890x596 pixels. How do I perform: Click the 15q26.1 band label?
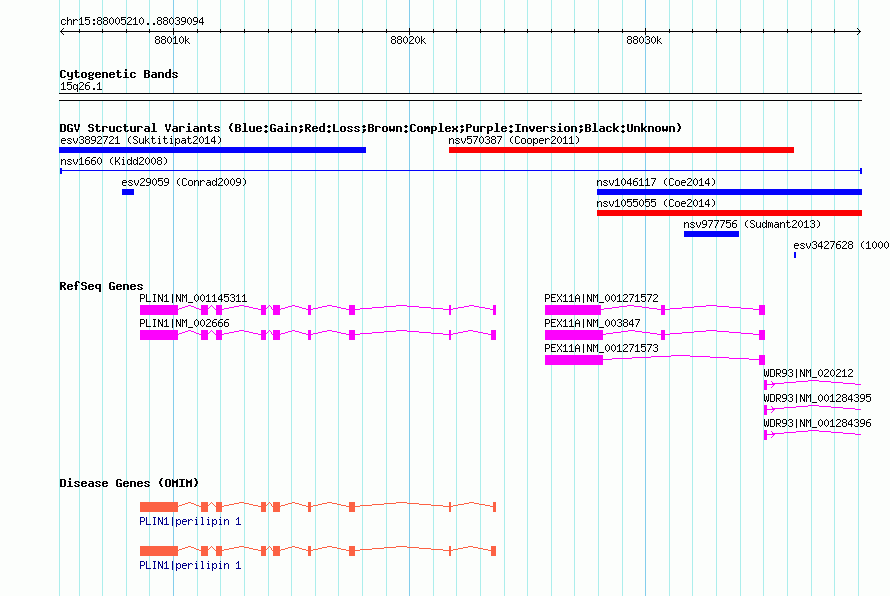tap(81, 86)
